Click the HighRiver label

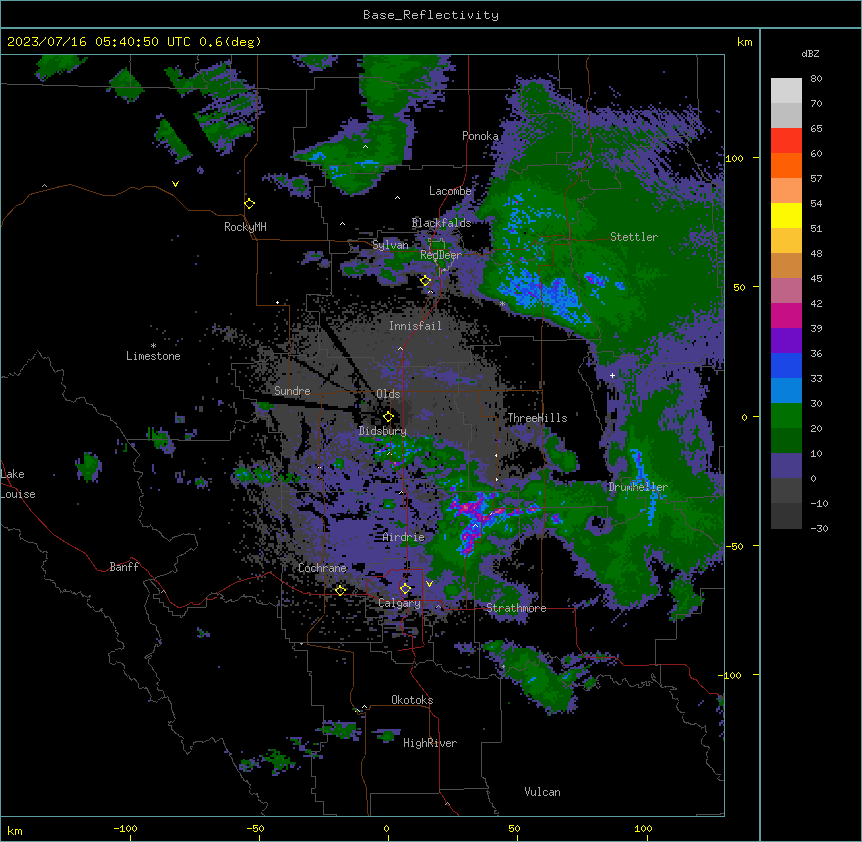[x=430, y=743]
